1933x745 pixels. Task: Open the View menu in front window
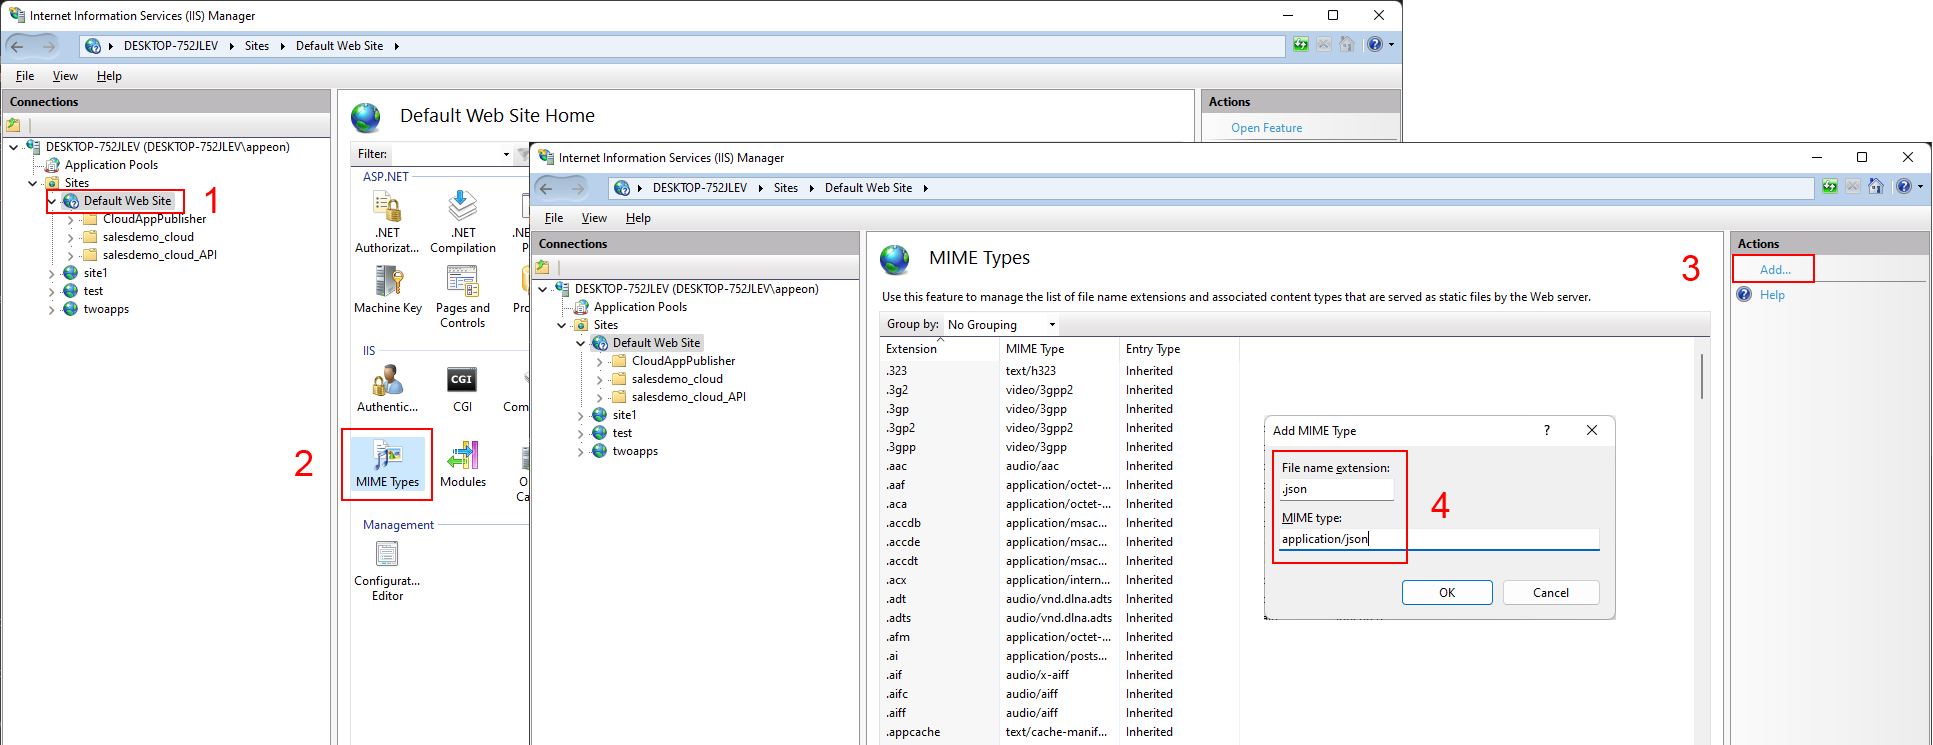pyautogui.click(x=594, y=218)
